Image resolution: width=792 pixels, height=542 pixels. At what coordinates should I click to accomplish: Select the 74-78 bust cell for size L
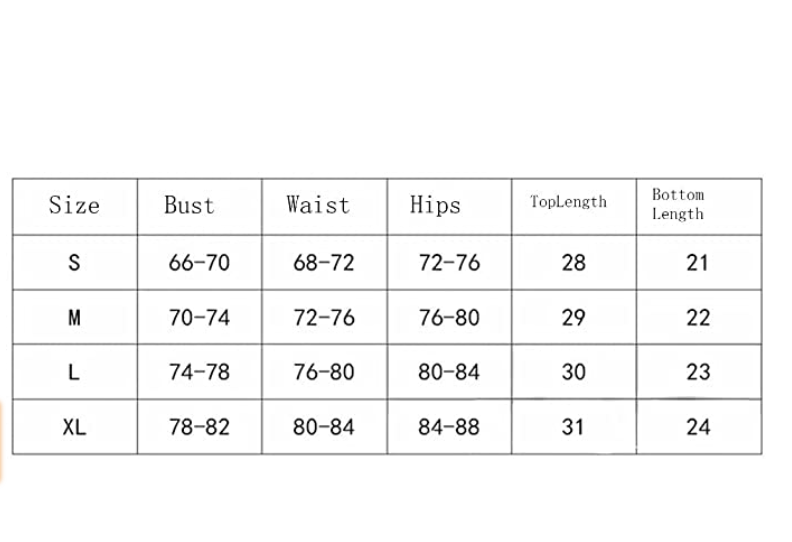pyautogui.click(x=199, y=372)
